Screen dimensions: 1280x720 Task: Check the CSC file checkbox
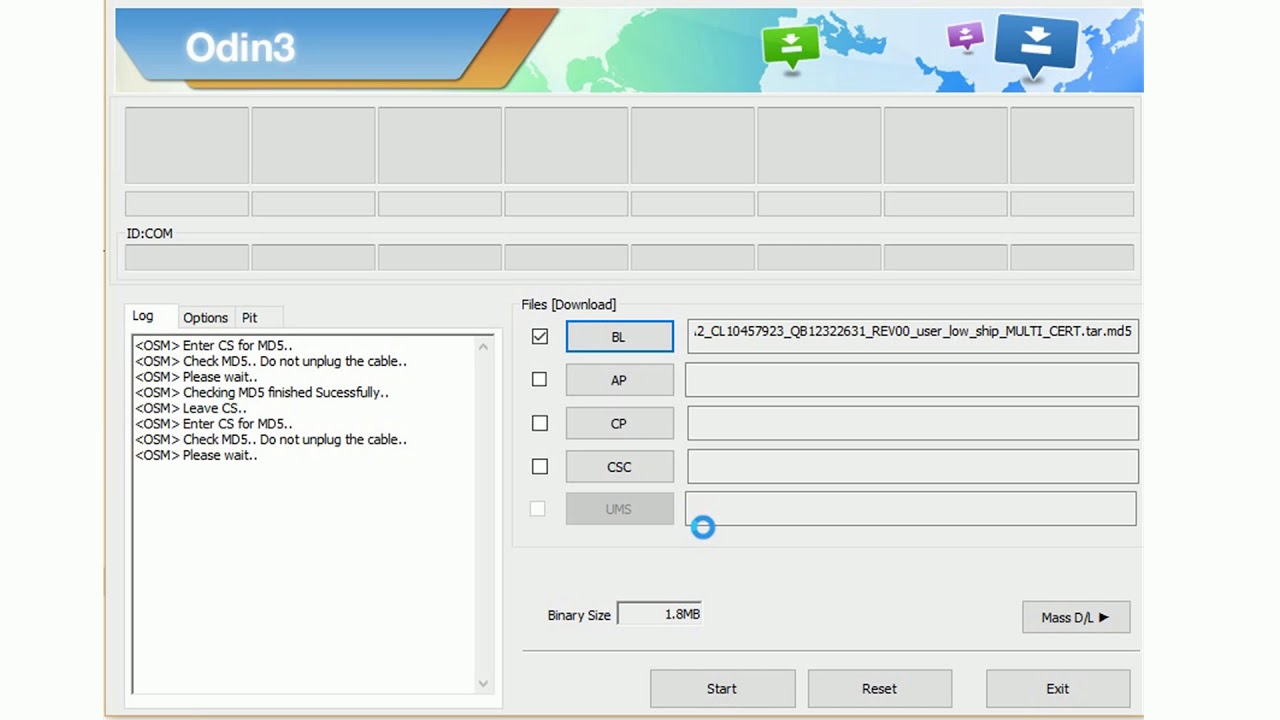pyautogui.click(x=540, y=466)
